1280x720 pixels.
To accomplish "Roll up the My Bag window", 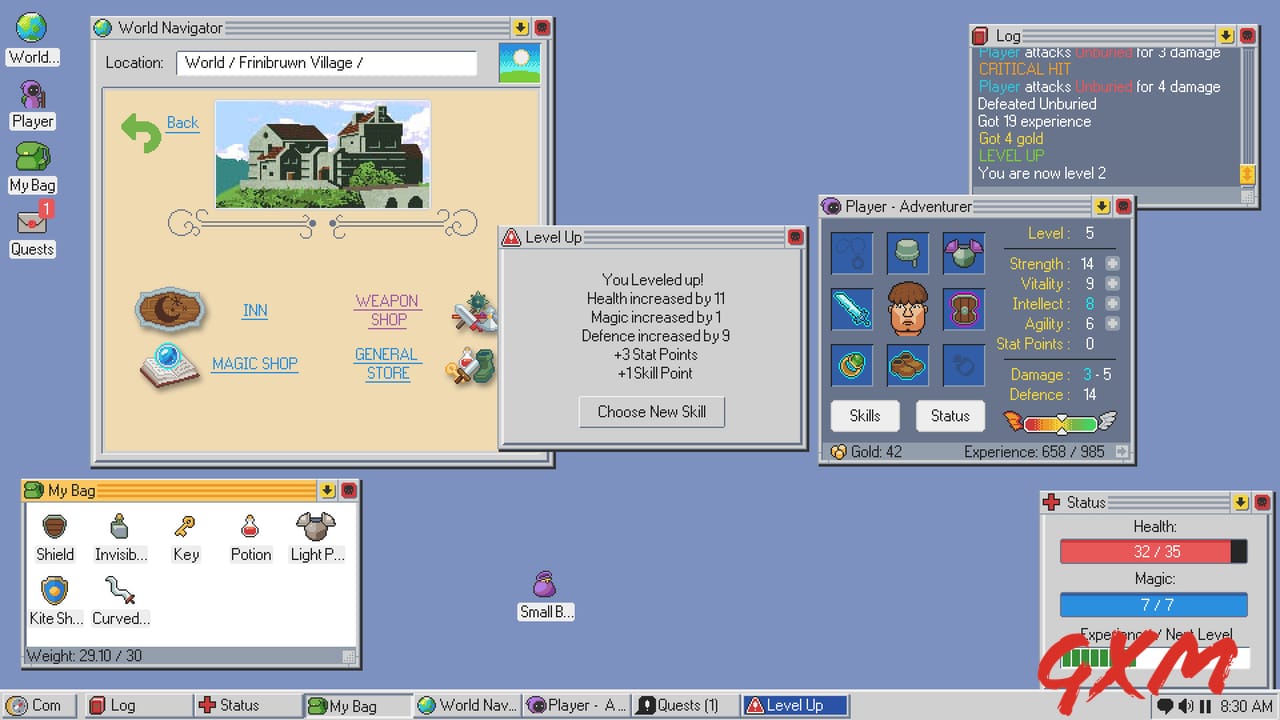I will (327, 490).
